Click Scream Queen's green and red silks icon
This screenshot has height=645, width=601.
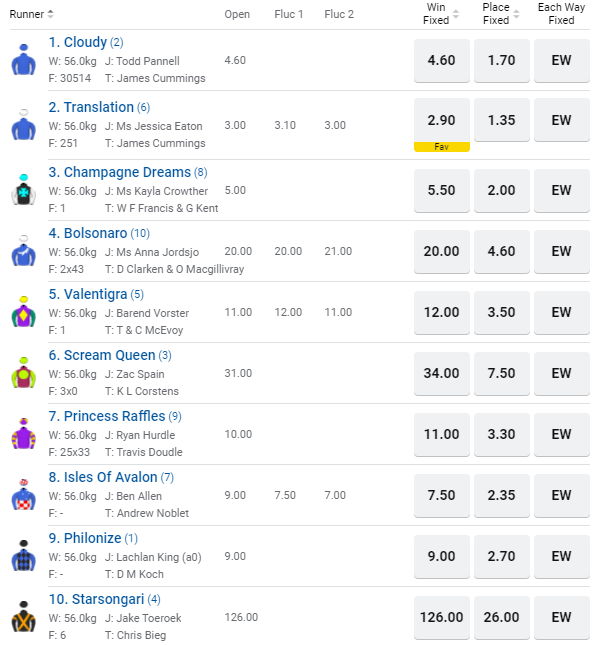pos(23,374)
